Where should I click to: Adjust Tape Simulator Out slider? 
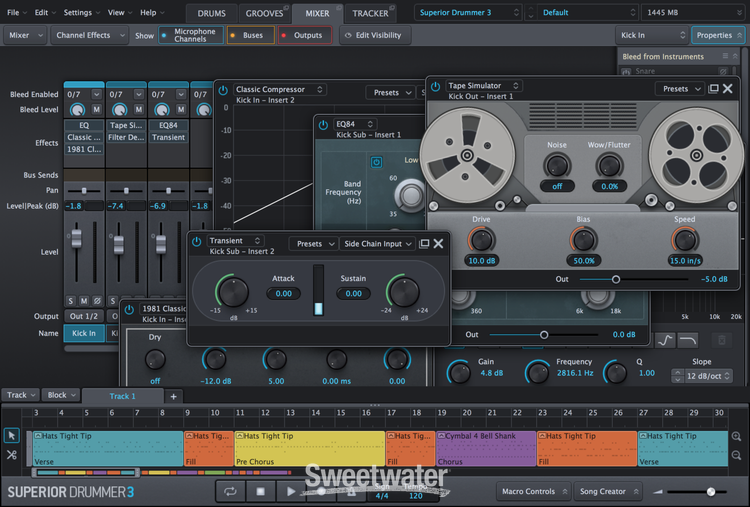click(x=616, y=279)
